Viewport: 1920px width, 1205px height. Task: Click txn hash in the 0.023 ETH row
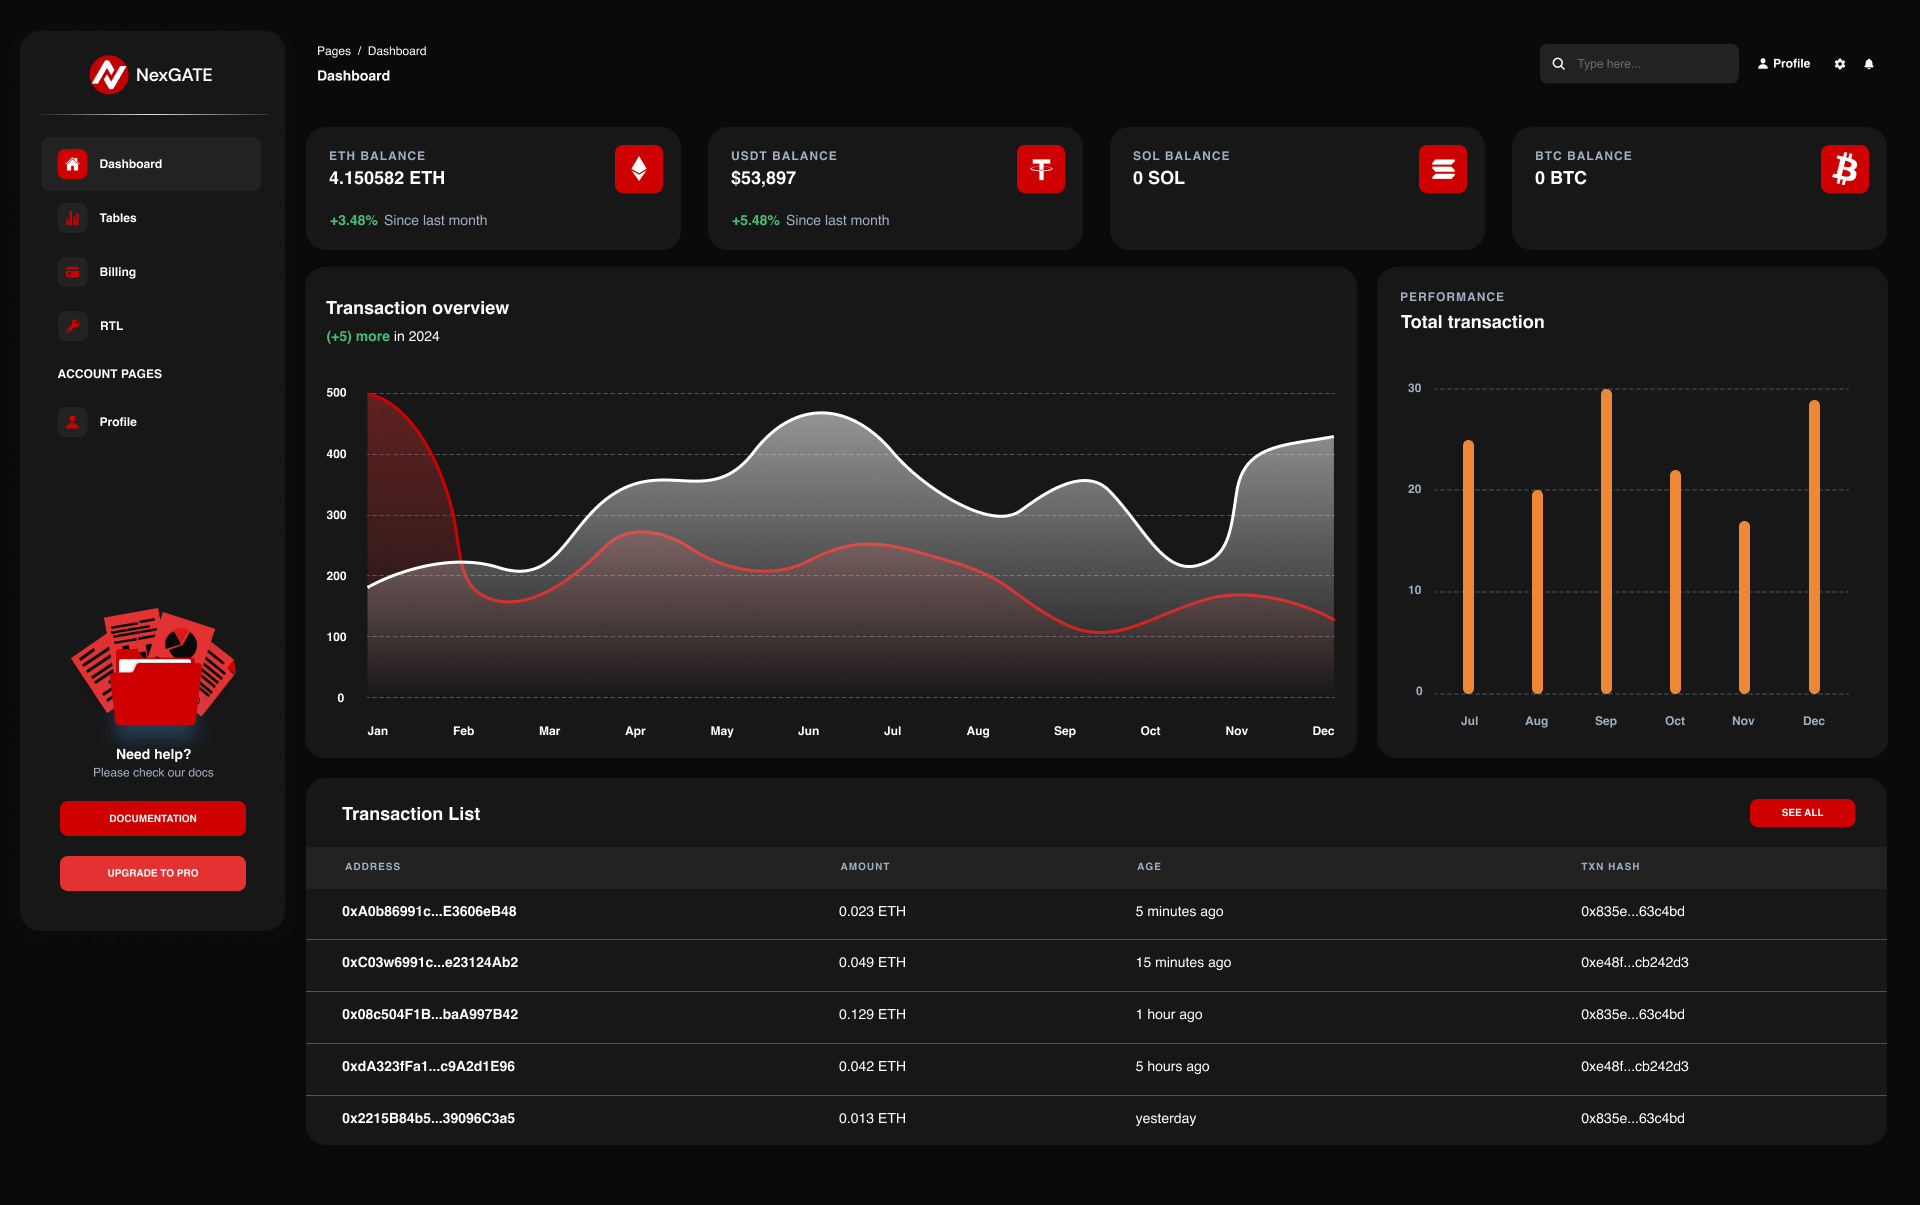pos(1633,911)
